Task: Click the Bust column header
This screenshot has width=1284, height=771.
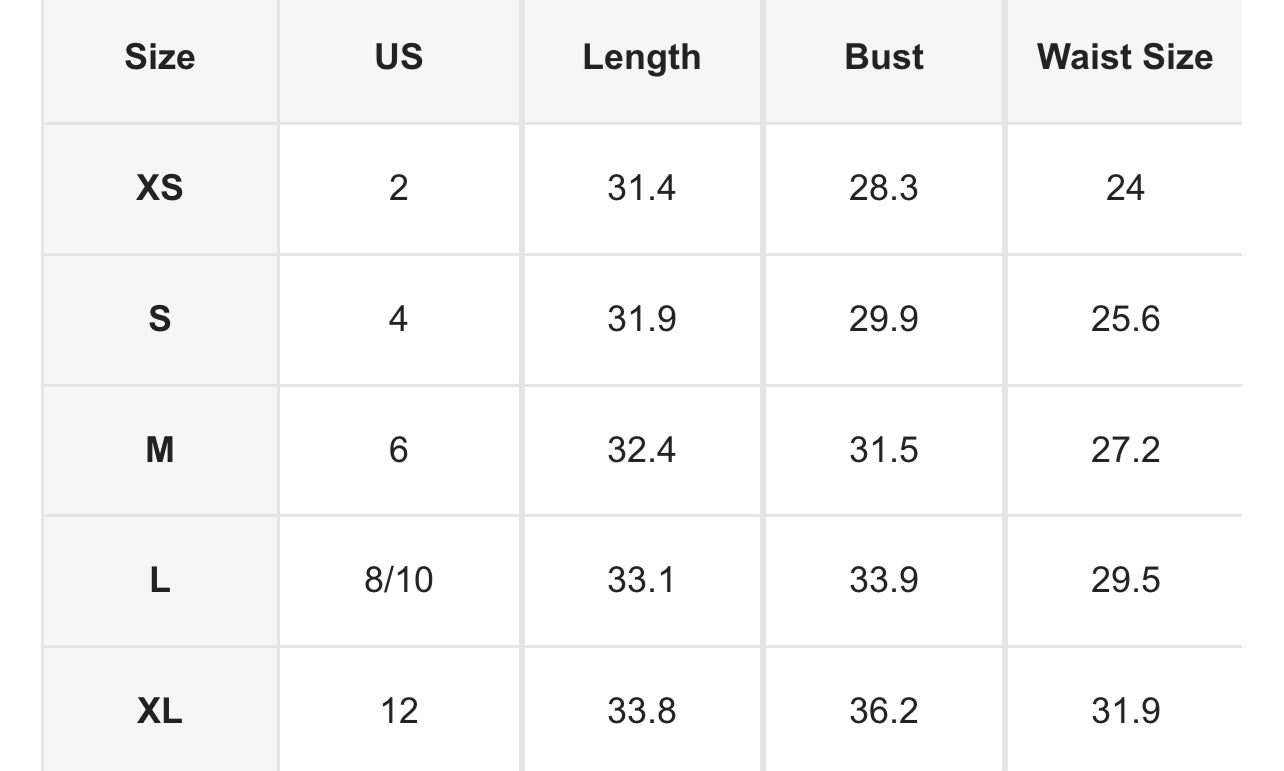Action: click(884, 57)
